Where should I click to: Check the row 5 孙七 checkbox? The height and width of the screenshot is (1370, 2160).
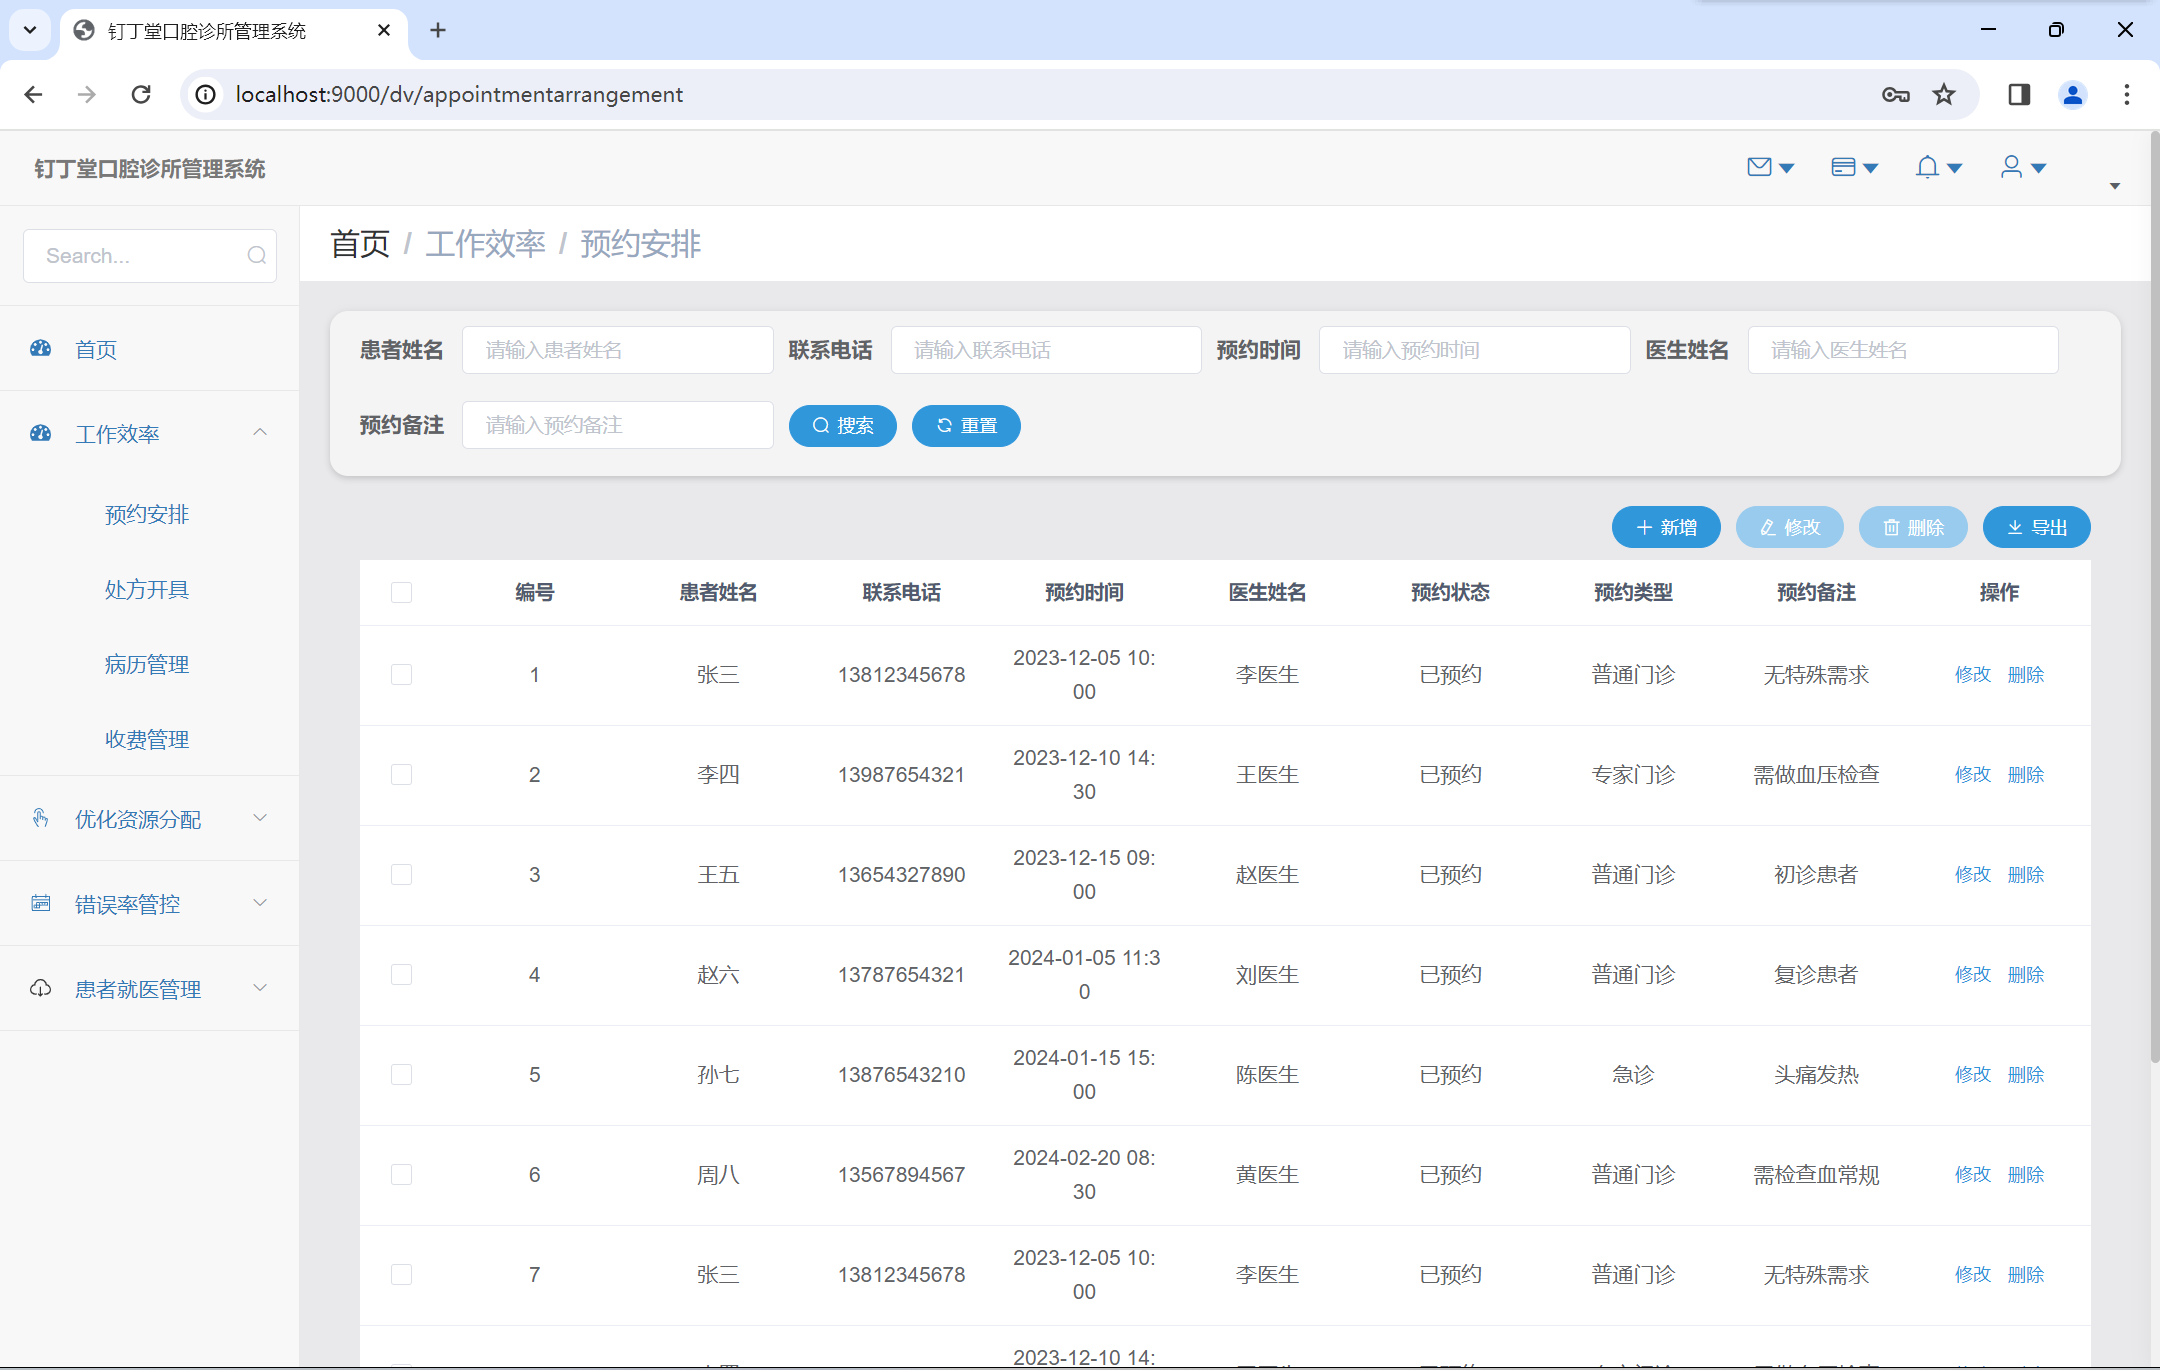pyautogui.click(x=401, y=1075)
